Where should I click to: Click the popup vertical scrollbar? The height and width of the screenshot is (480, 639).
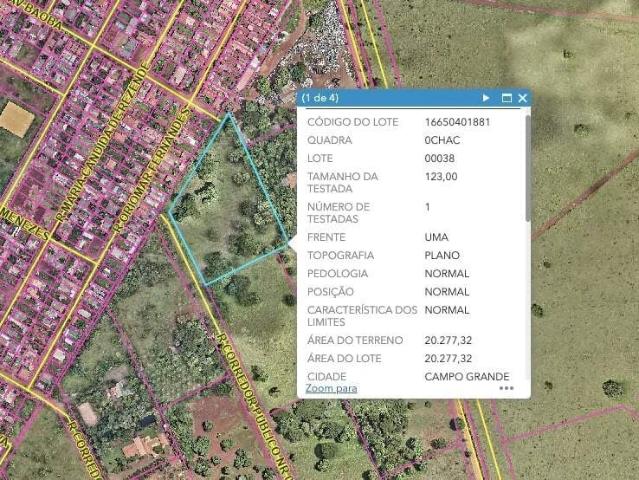(x=528, y=169)
